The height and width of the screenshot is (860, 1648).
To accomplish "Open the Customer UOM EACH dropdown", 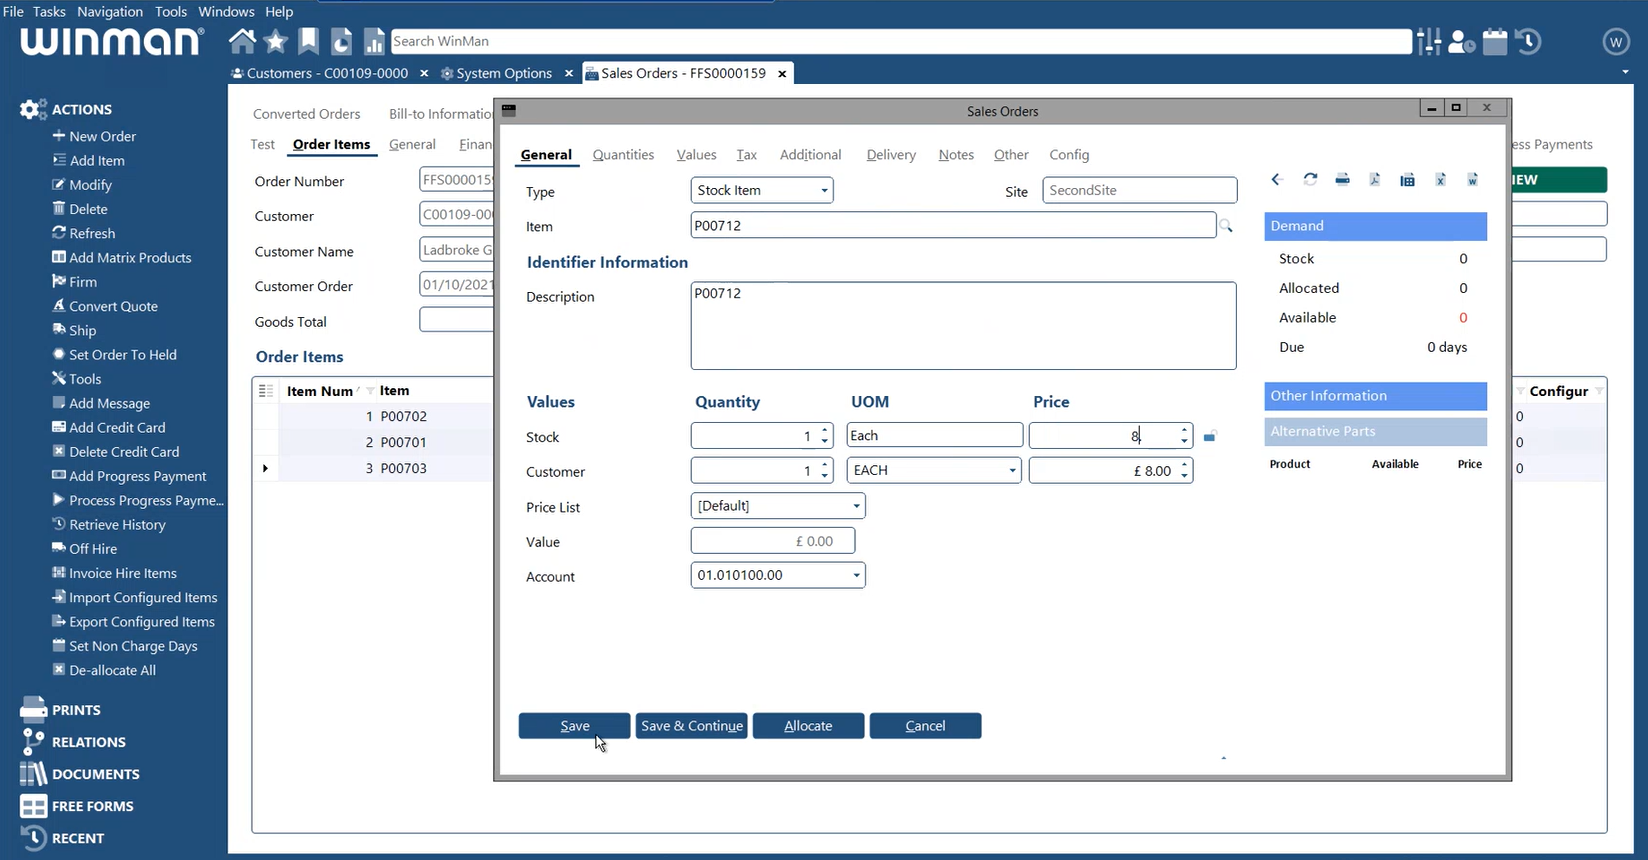I will [1012, 470].
